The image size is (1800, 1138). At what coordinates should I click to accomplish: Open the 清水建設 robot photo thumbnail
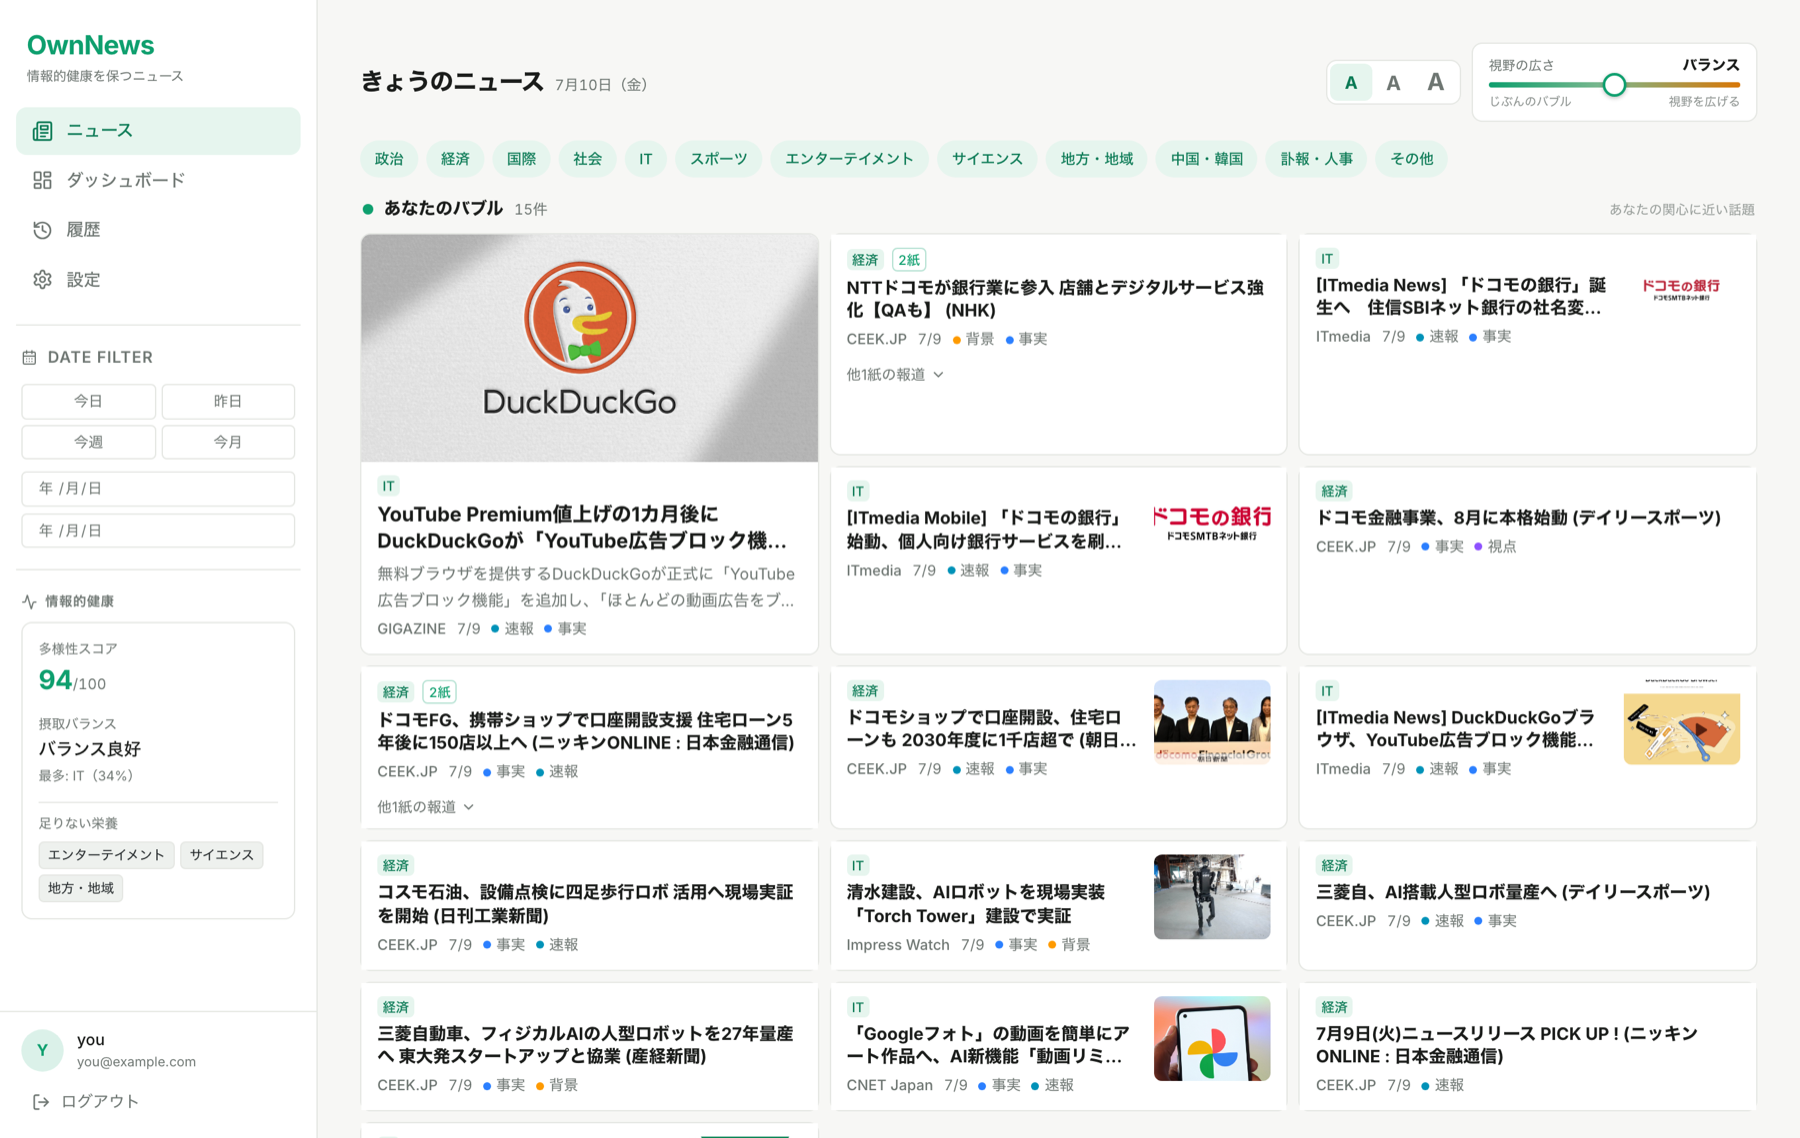tap(1212, 897)
